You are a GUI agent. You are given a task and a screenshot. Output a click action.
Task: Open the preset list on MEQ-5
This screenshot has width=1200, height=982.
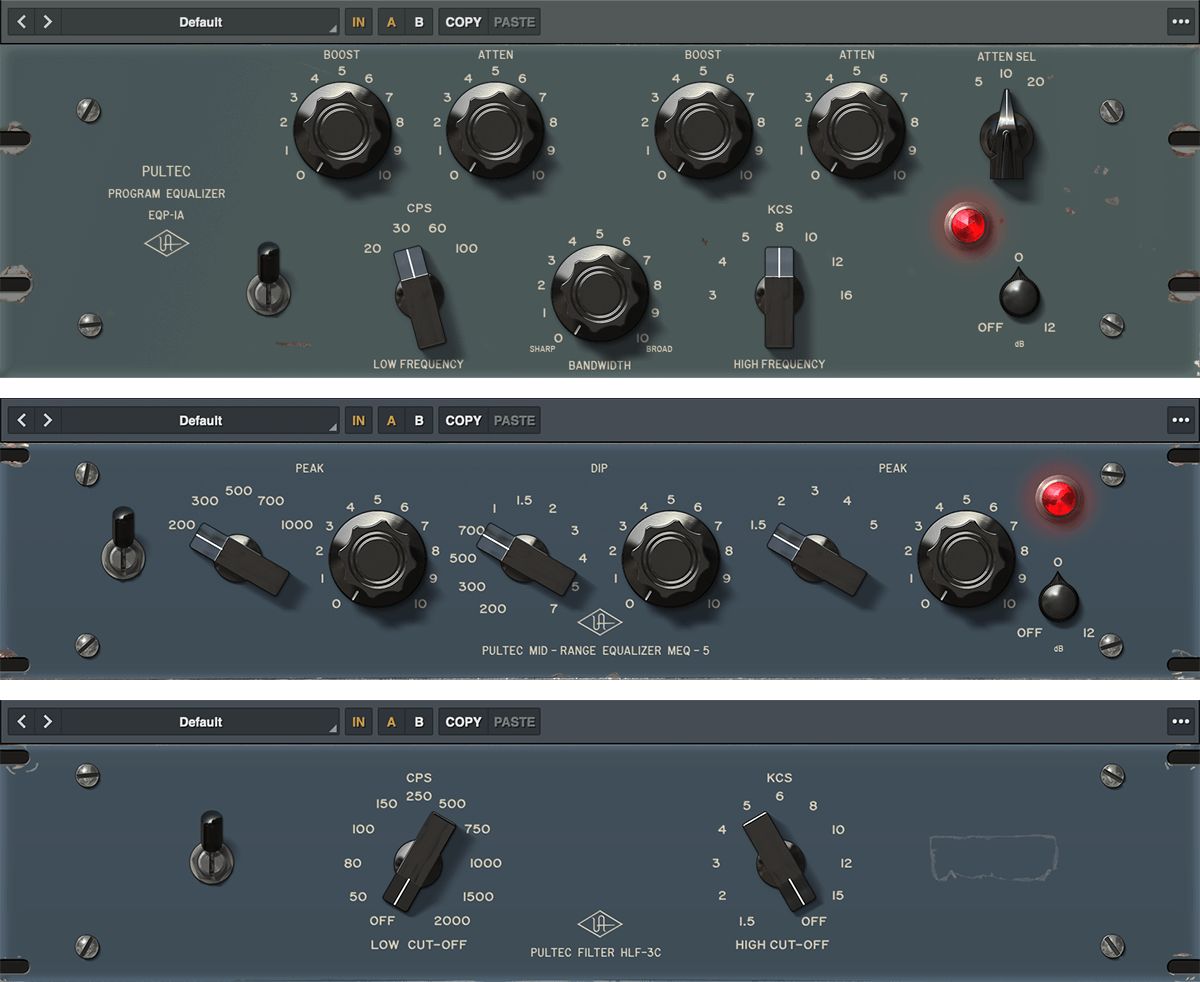200,420
